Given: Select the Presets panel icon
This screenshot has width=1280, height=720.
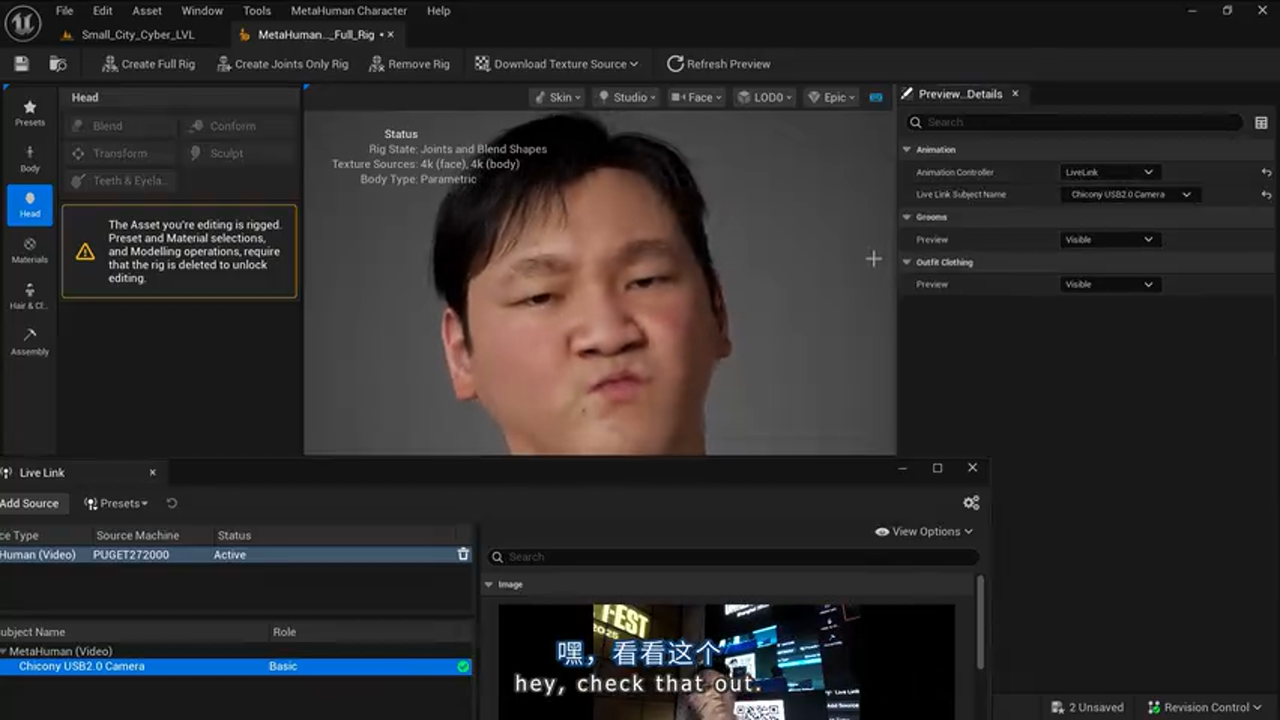Looking at the screenshot, I should click(30, 113).
